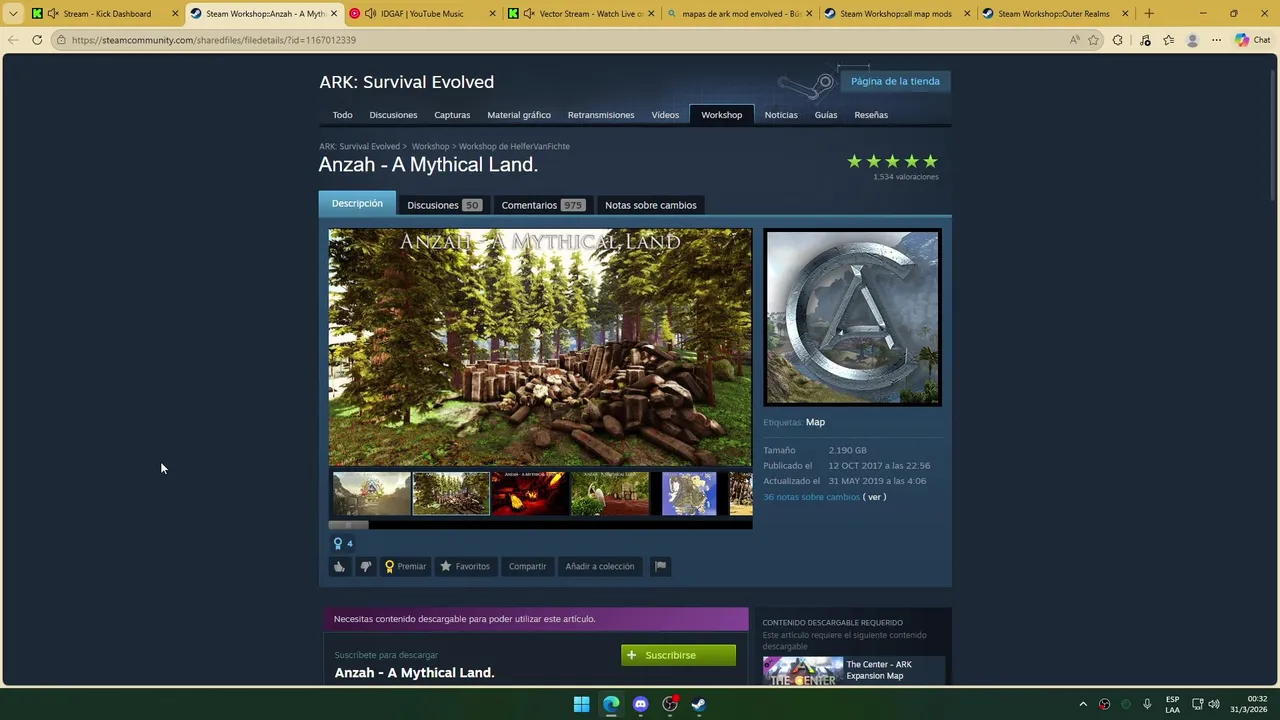The width and height of the screenshot is (1280, 720).
Task: Select Capturas in hub navigation
Action: tap(452, 115)
